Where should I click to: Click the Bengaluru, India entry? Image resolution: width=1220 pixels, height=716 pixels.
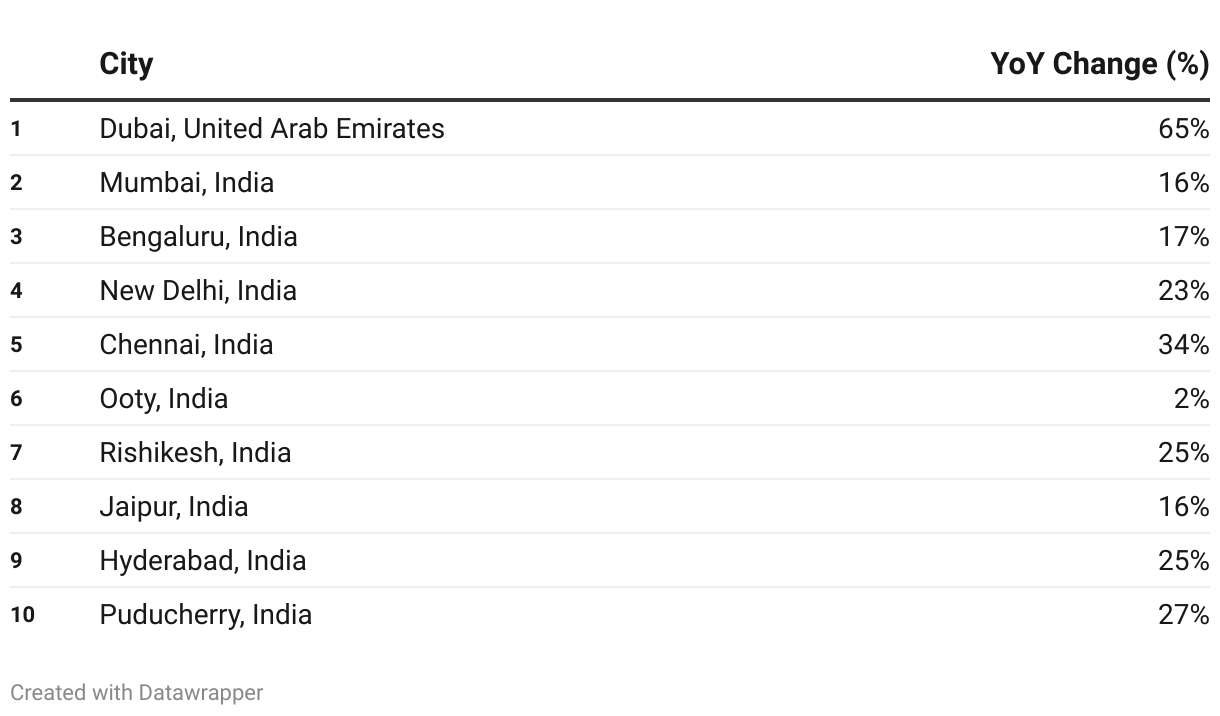click(x=198, y=236)
